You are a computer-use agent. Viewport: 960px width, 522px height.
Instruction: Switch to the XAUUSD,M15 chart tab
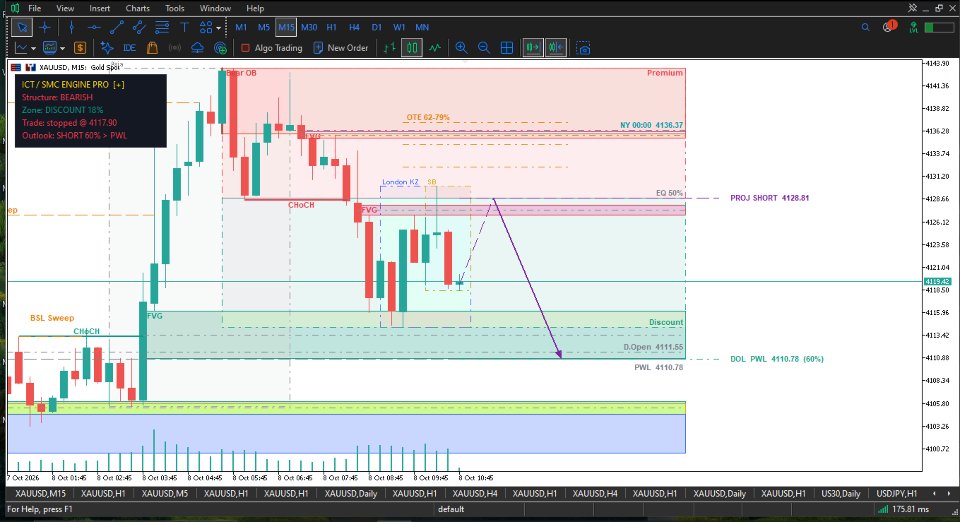click(40, 493)
